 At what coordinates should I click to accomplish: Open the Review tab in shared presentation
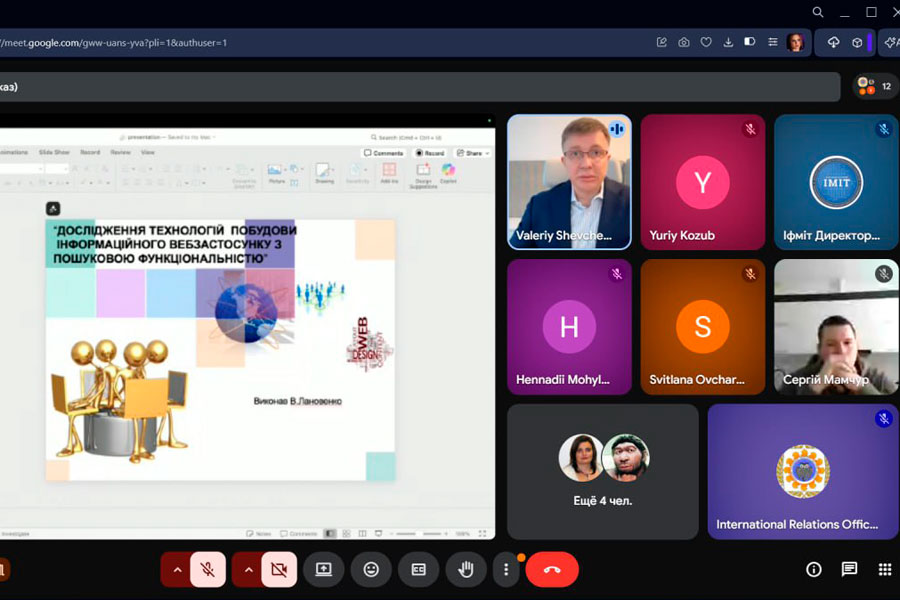tap(120, 152)
